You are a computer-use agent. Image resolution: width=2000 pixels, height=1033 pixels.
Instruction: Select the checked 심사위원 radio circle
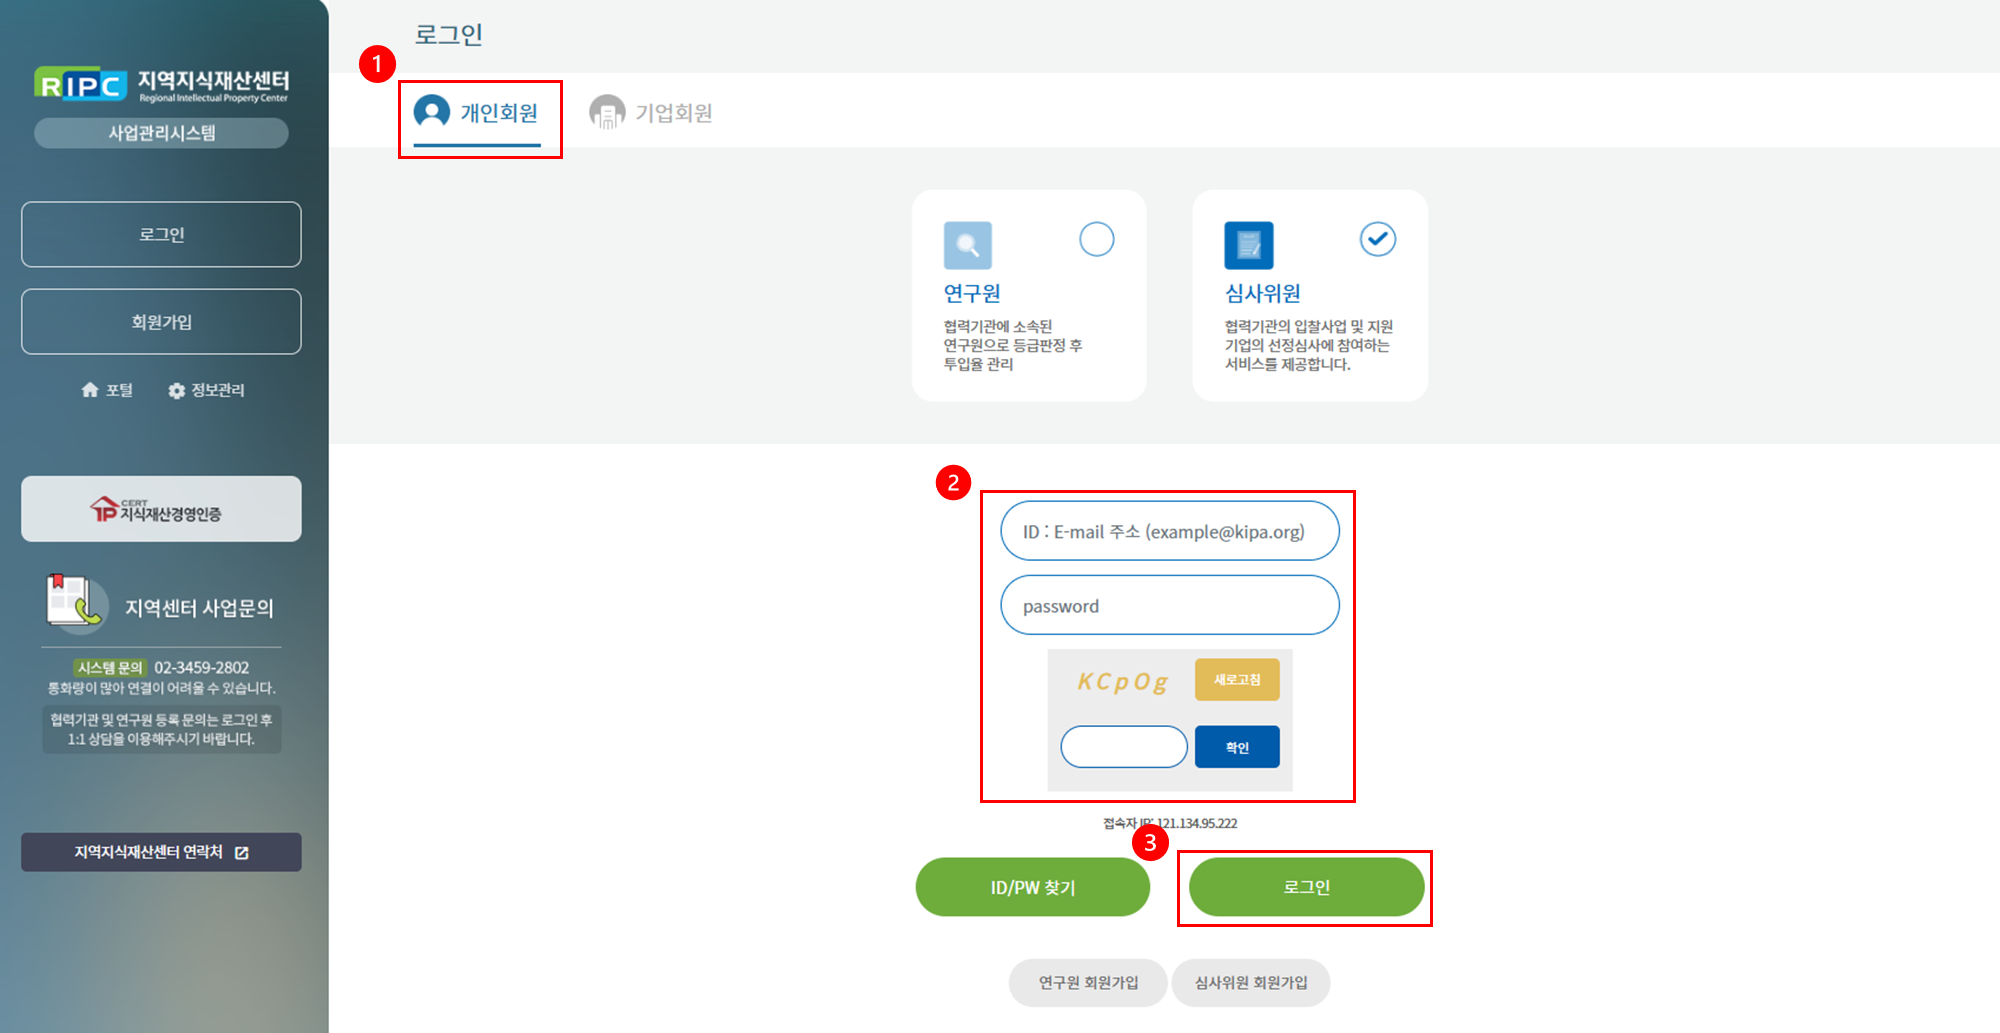[x=1377, y=239]
